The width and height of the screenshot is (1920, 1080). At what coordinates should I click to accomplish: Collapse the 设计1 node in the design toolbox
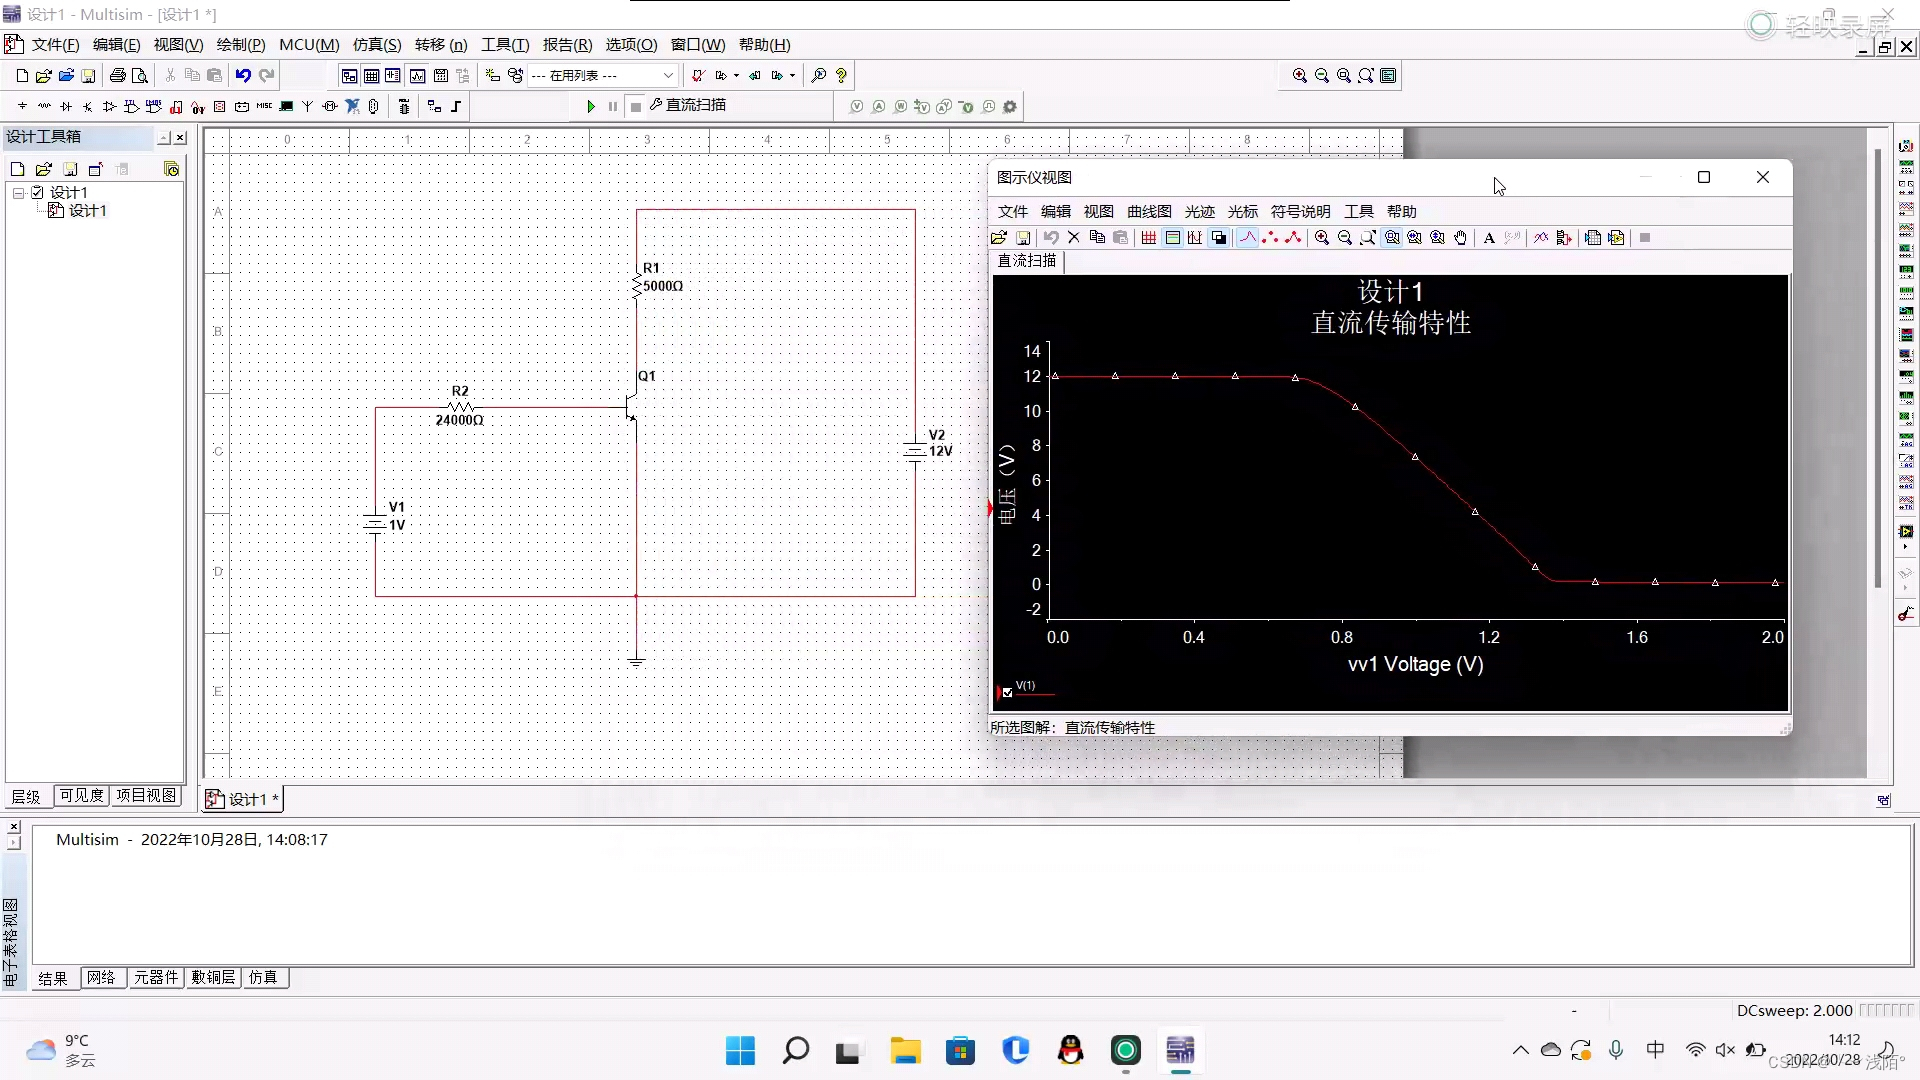17,192
